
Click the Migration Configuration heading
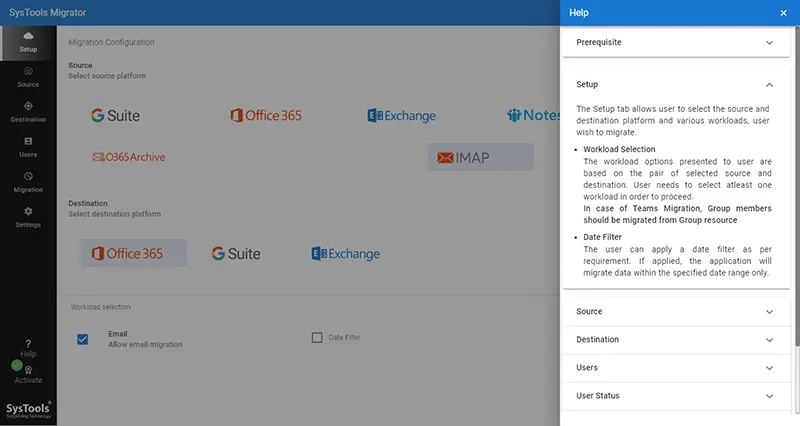(111, 42)
